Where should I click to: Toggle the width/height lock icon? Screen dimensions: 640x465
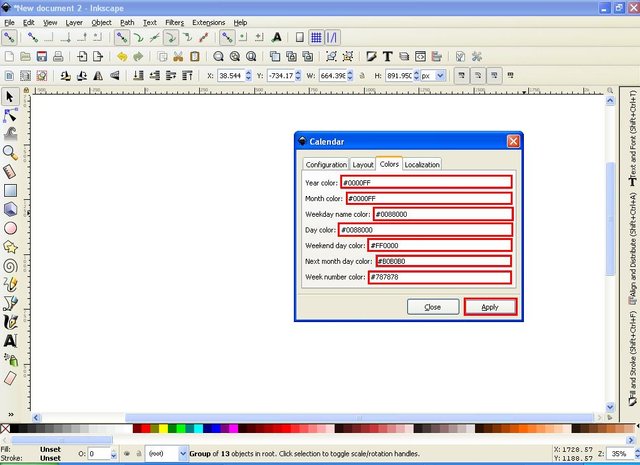coord(362,76)
